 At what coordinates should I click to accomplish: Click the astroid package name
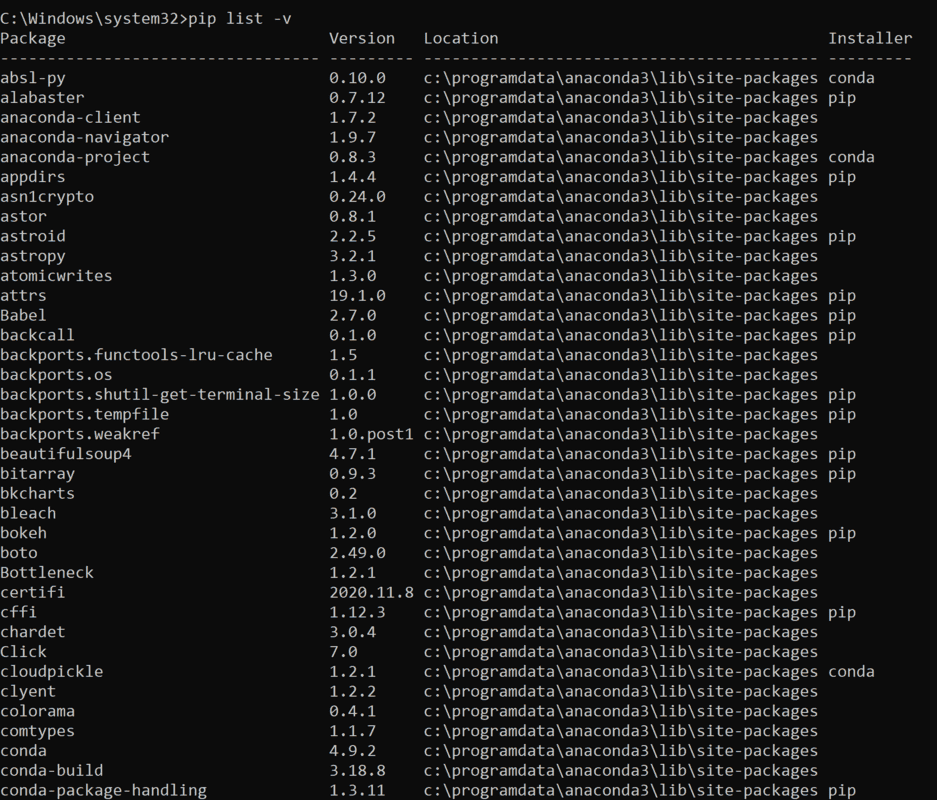33,236
